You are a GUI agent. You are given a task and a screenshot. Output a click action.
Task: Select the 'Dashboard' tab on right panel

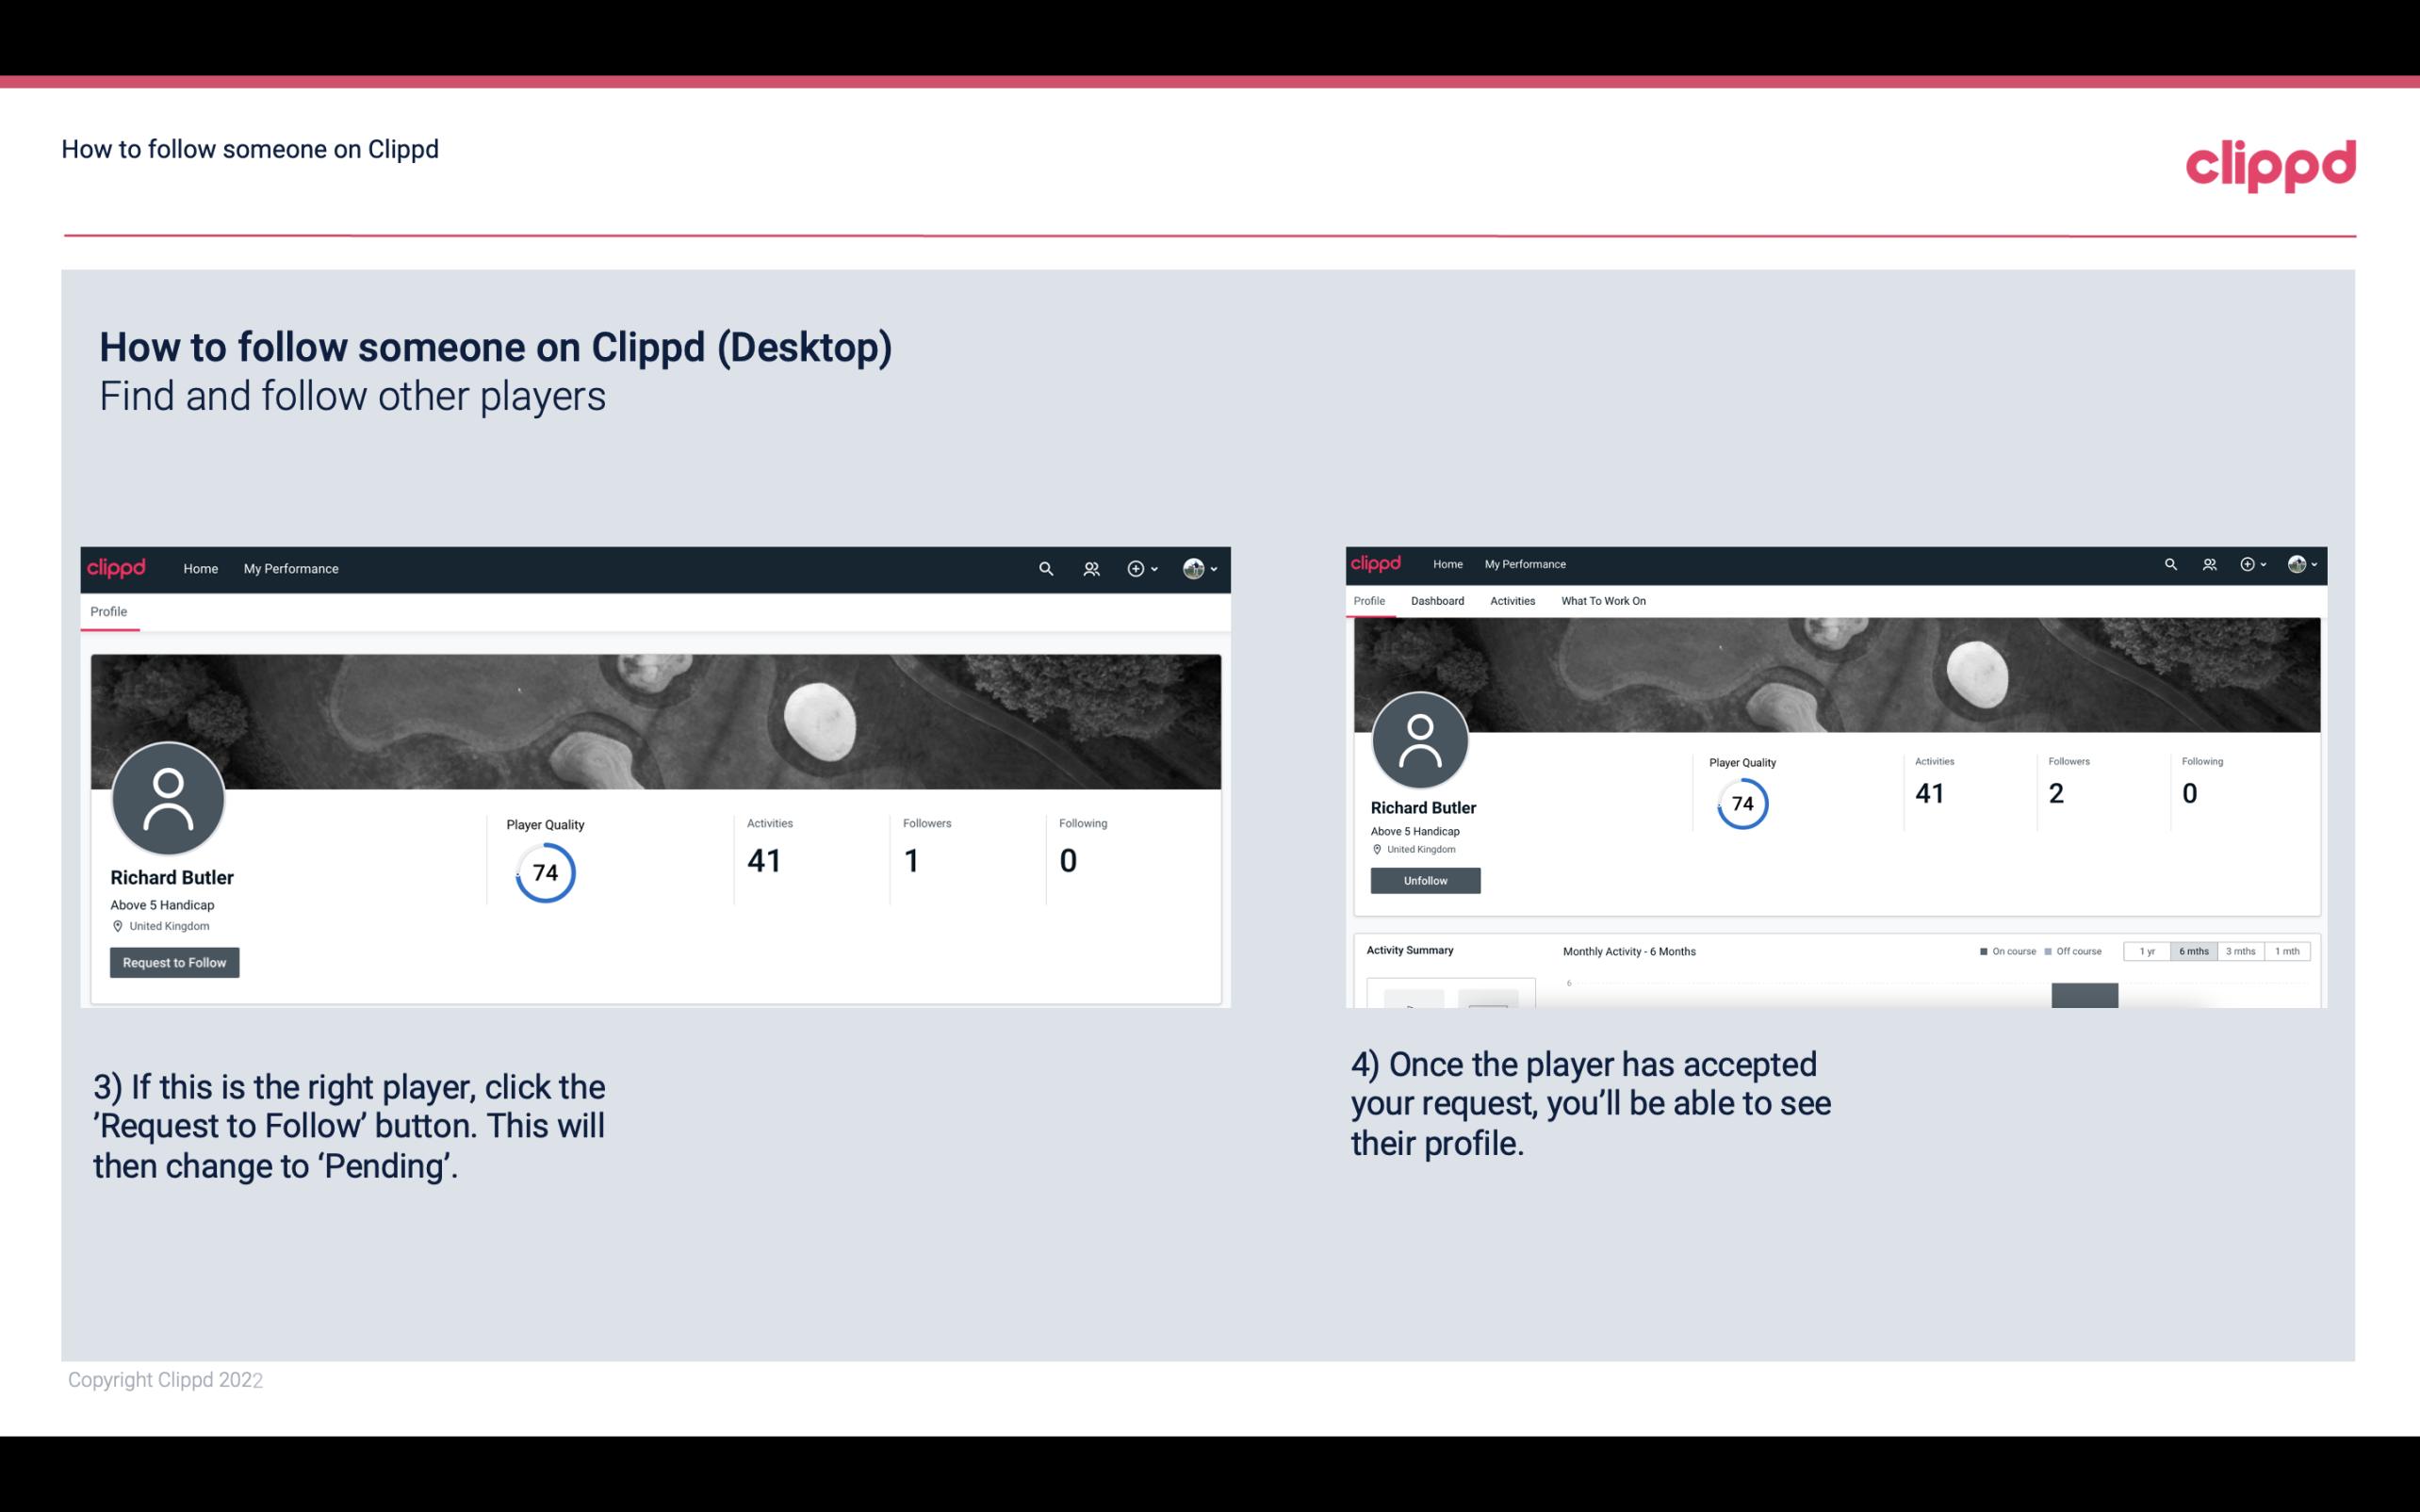tap(1437, 601)
